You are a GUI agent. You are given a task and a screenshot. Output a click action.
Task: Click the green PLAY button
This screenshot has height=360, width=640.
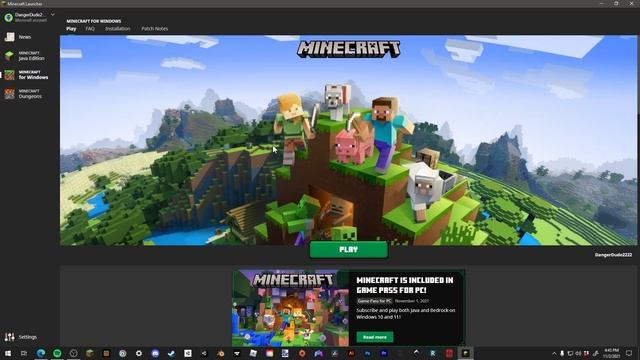349,249
